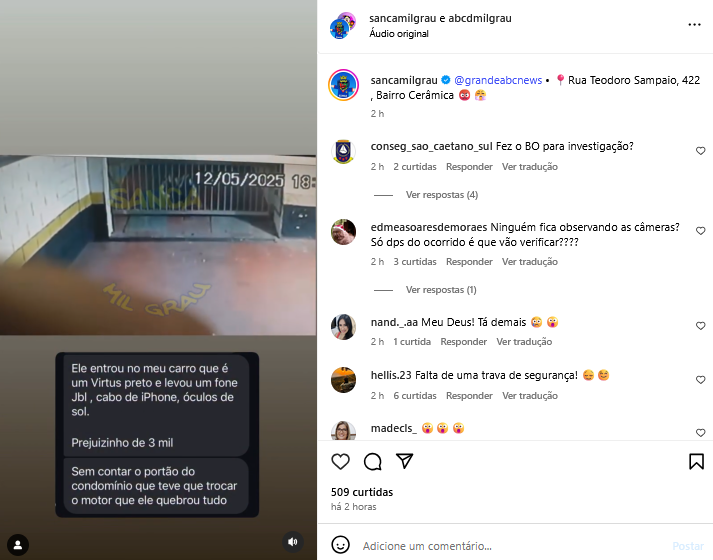Open sancamilgrau profile avatar
Viewport: 713px width, 560px height.
[343, 85]
